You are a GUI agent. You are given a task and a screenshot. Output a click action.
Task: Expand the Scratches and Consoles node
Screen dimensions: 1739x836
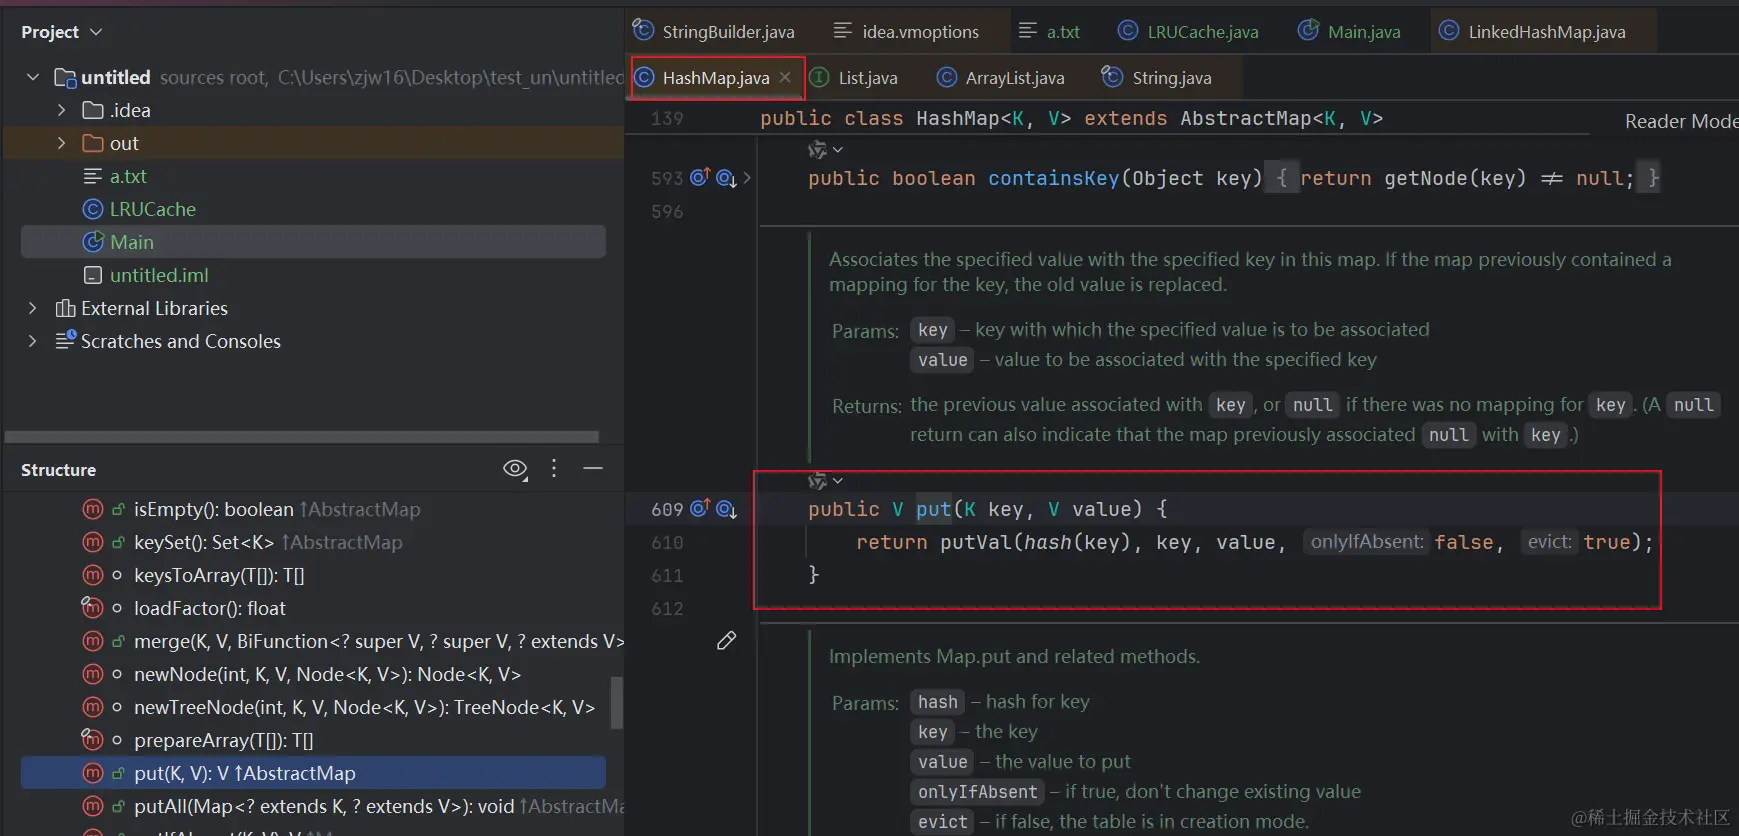(x=33, y=341)
